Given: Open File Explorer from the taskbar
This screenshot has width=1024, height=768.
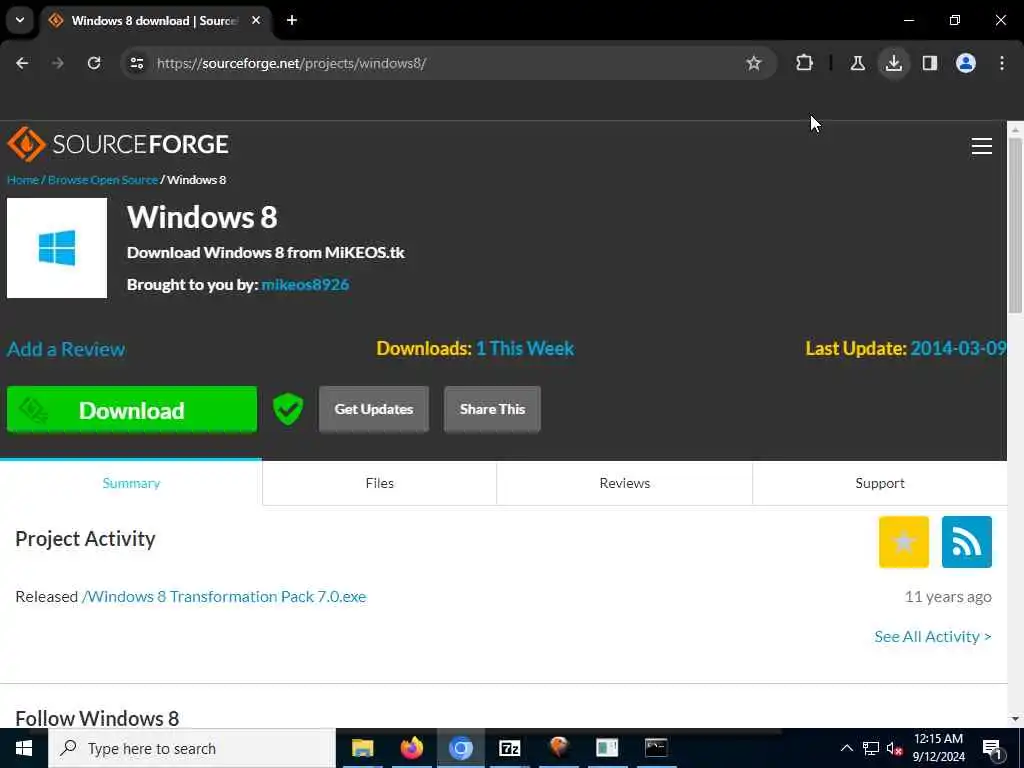Looking at the screenshot, I should 362,748.
